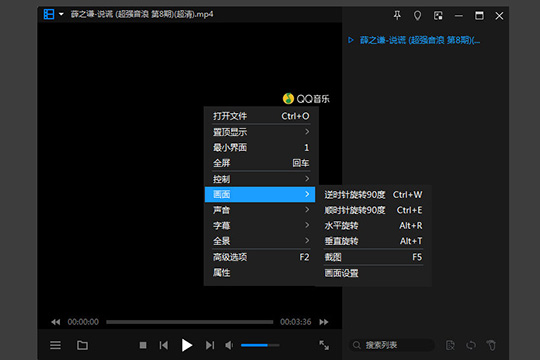The height and width of the screenshot is (360, 540).
Task: Open the hamburger menu at bottom left
Action: 55,345
